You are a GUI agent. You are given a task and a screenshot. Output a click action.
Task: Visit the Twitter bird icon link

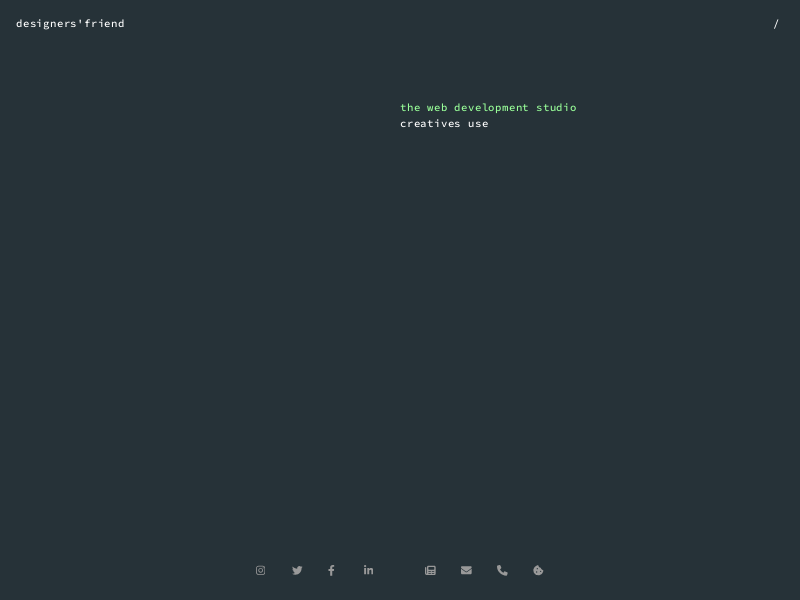(297, 570)
